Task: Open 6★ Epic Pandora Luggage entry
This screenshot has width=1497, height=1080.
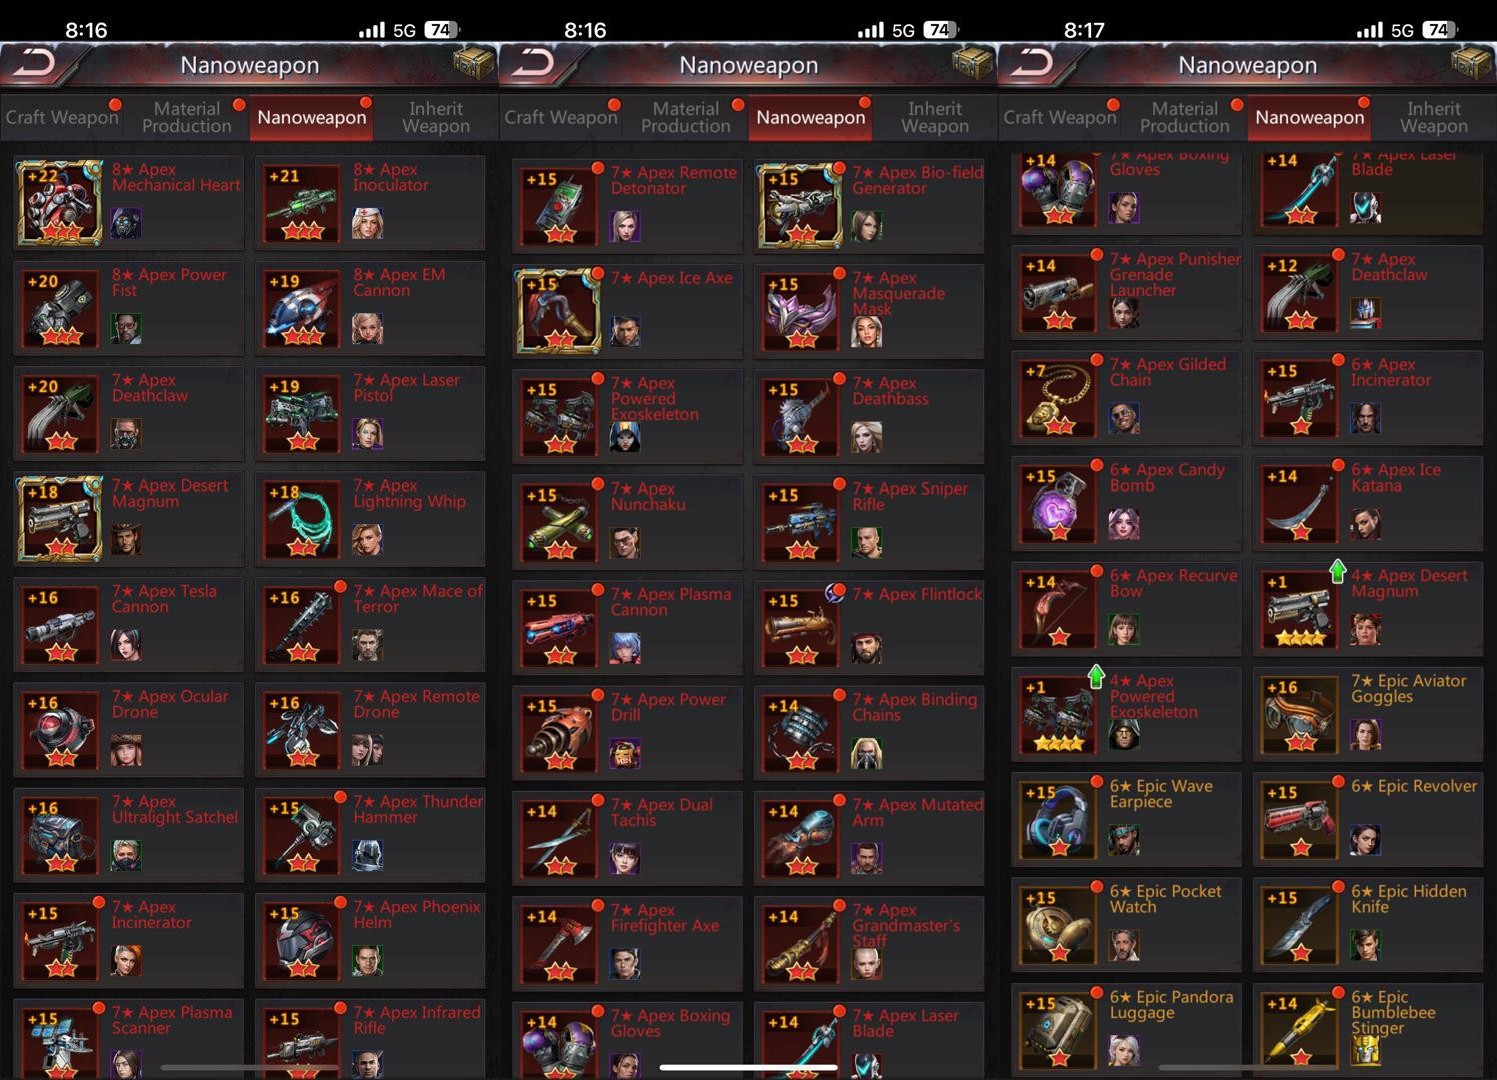Action: coord(1126,1029)
